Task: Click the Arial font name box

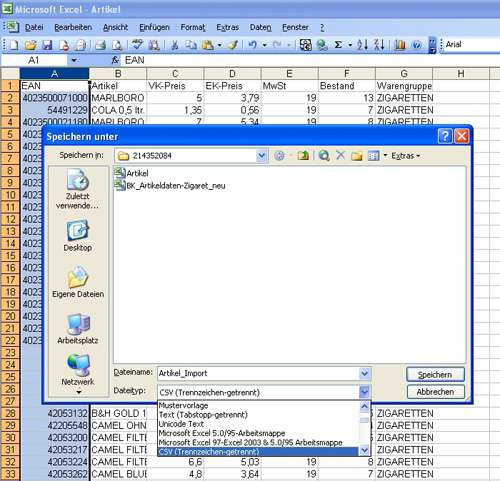Action: [x=471, y=44]
